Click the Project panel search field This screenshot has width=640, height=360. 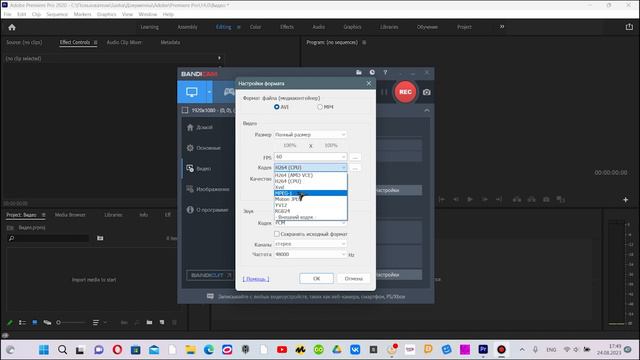pos(49,238)
